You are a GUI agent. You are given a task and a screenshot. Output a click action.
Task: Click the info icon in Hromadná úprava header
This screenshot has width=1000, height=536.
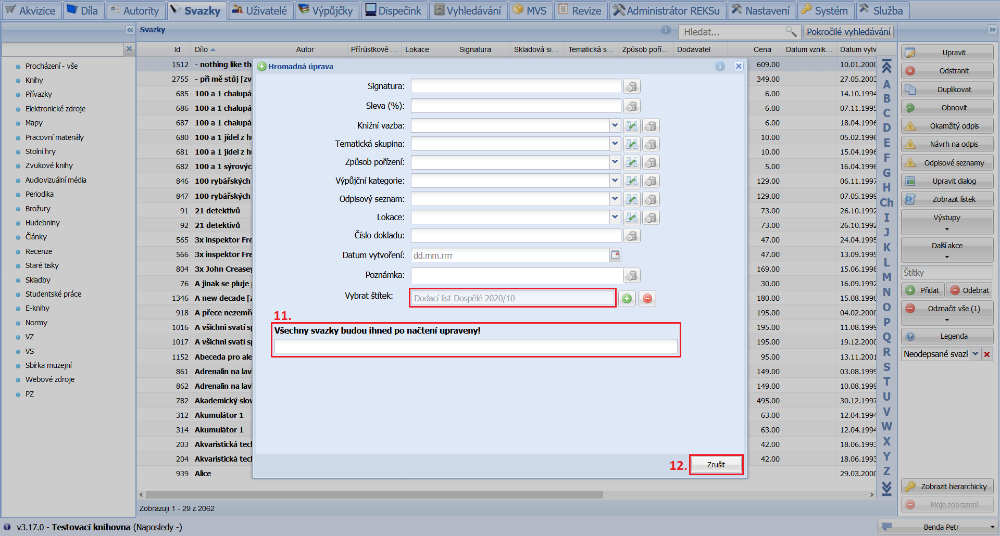(719, 66)
